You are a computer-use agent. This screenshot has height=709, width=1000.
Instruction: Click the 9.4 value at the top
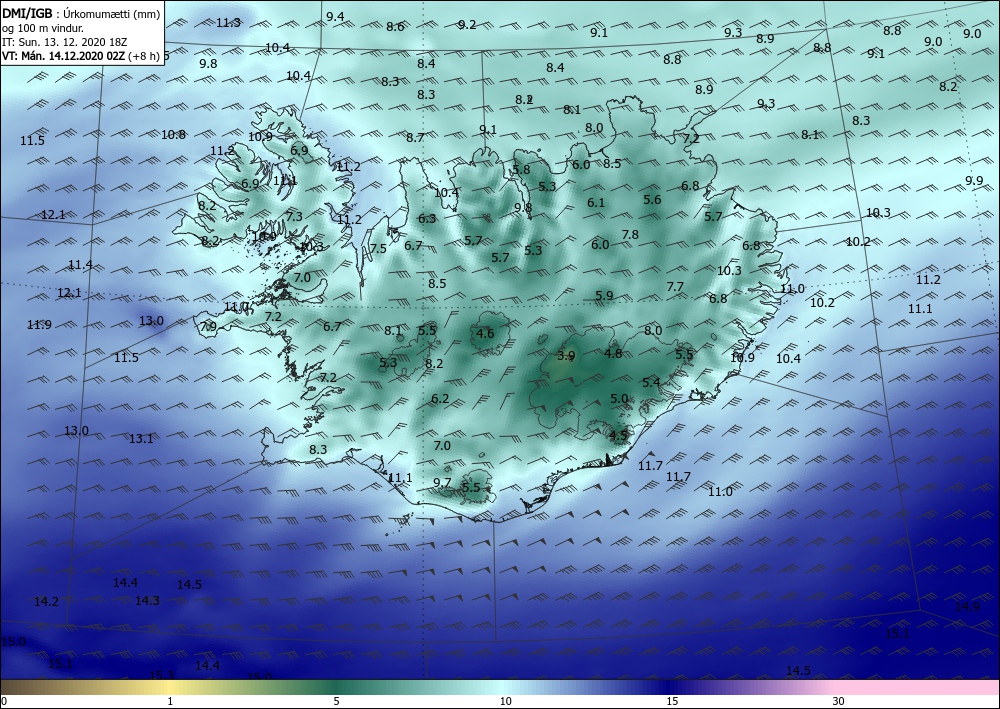335,17
